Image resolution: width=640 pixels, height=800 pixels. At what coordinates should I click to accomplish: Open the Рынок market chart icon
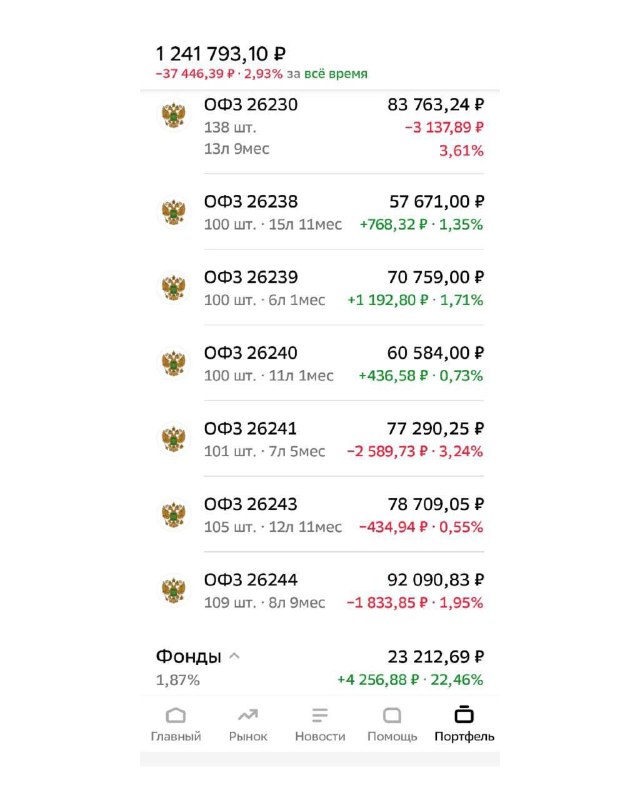point(248,715)
